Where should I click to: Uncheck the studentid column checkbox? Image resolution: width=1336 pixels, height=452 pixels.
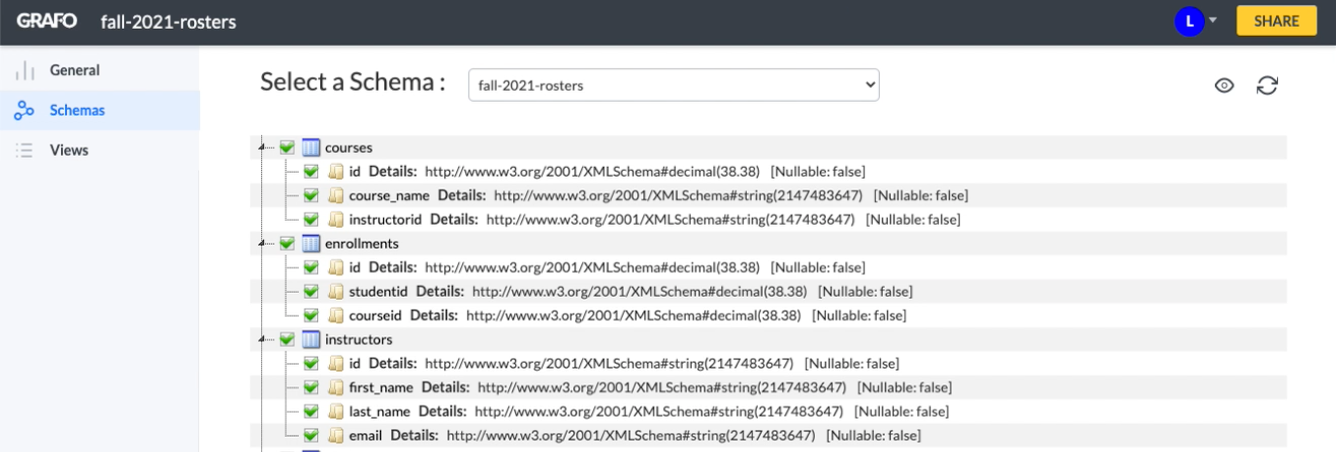coord(311,292)
